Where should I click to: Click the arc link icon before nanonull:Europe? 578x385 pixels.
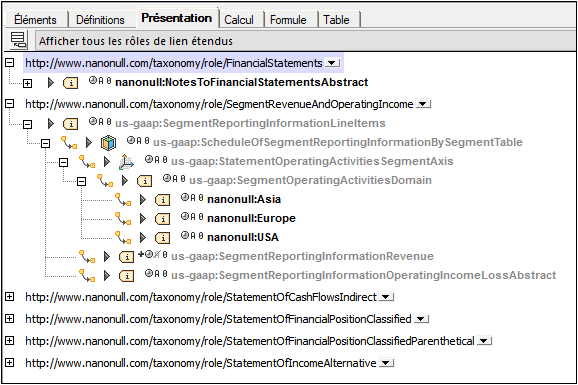(x=123, y=219)
